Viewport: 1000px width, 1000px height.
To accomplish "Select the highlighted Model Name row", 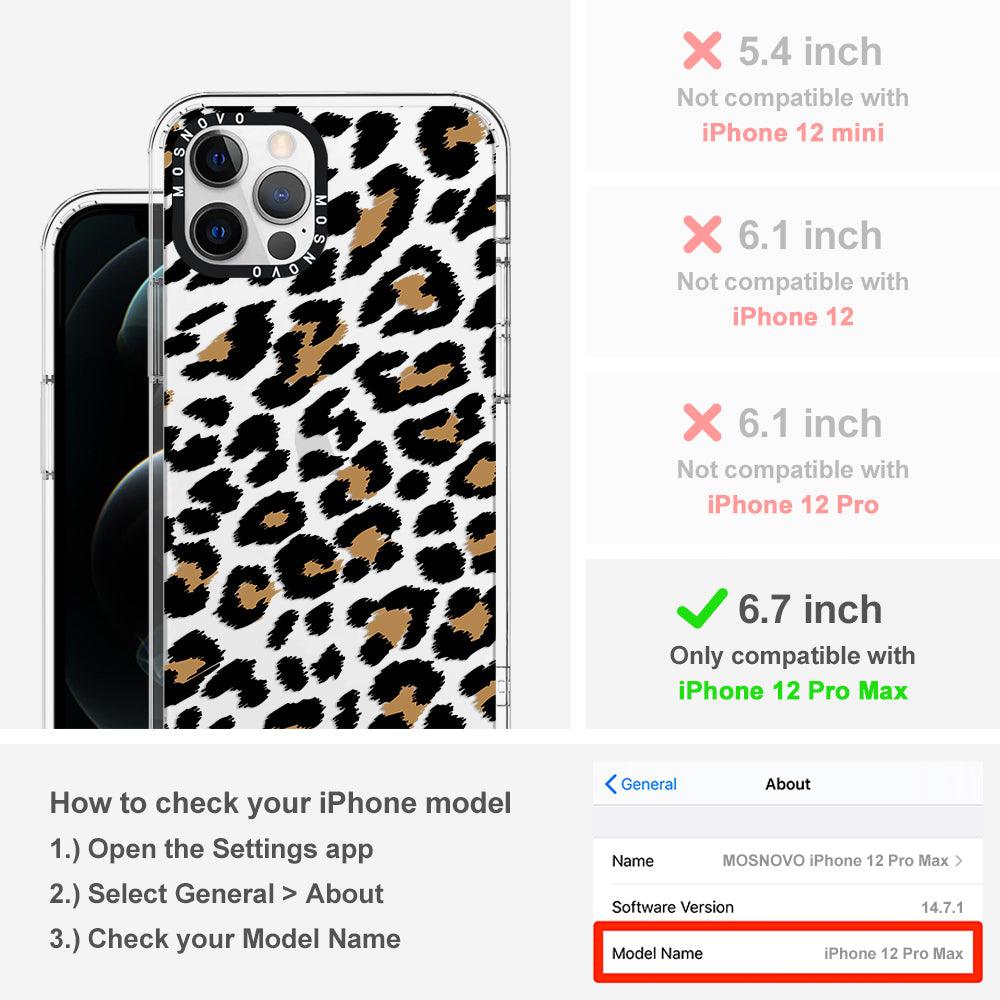I will click(788, 953).
